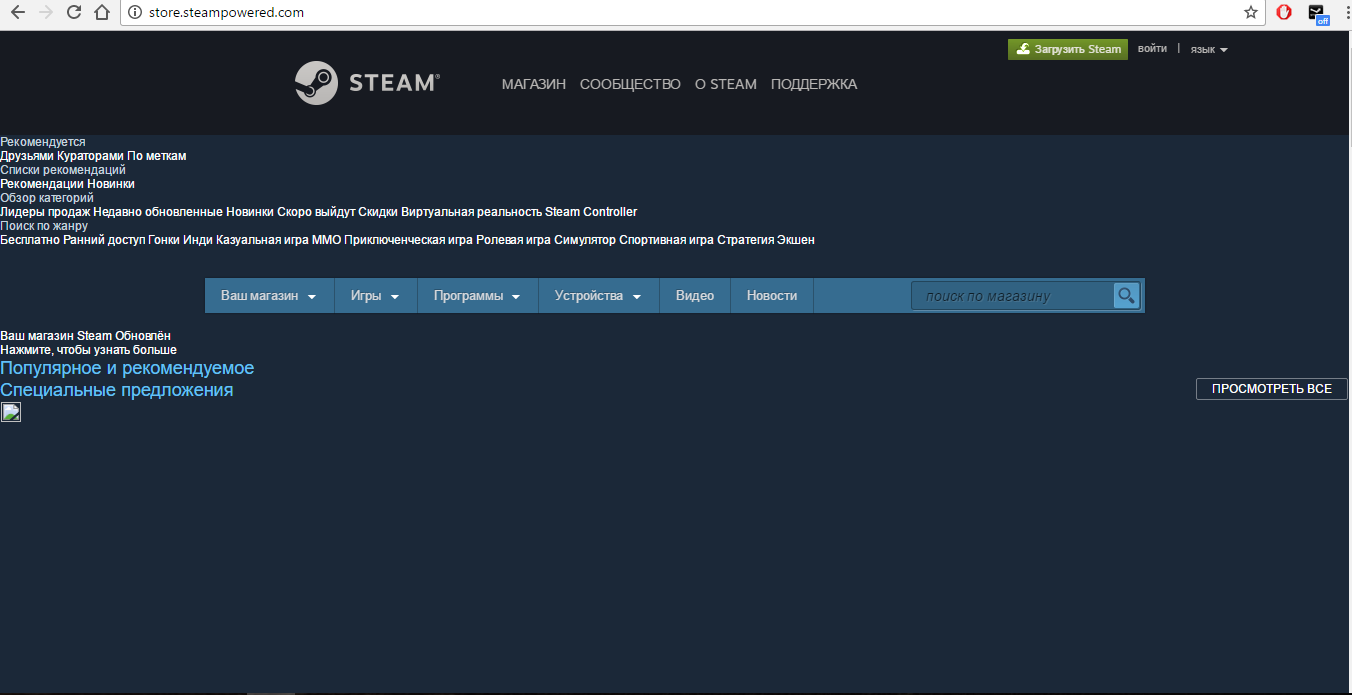The image size is (1352, 695).
Task: Open the язык language dropdown
Action: coord(1209,49)
